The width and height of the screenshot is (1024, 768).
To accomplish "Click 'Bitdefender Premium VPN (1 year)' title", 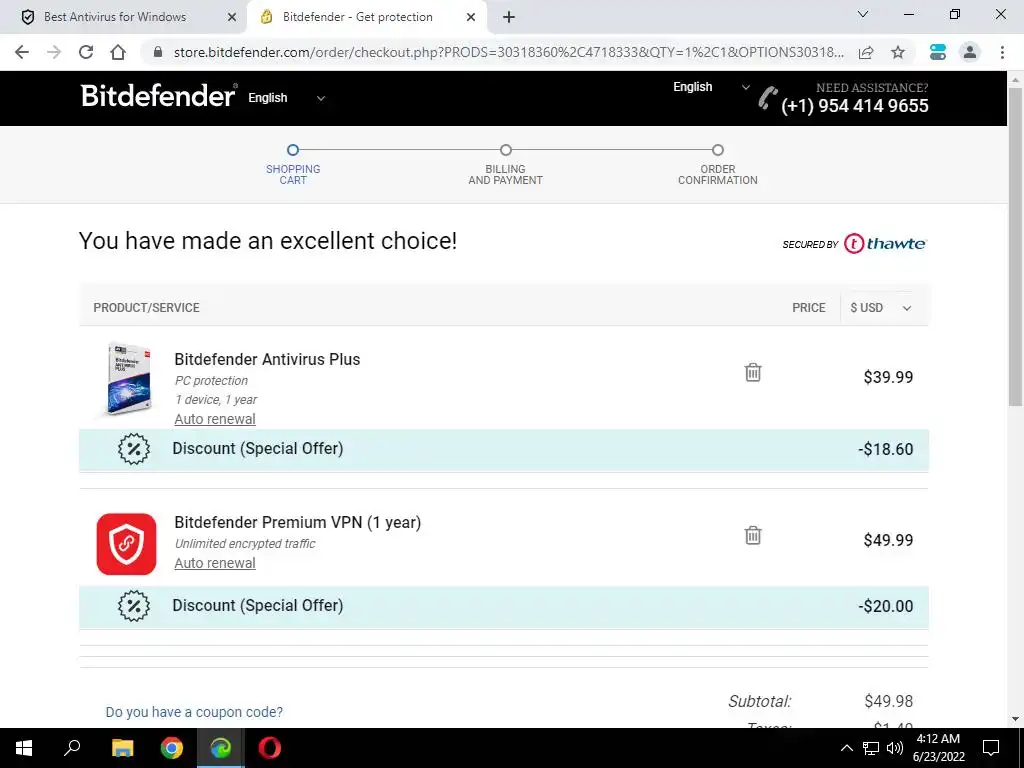I will pyautogui.click(x=298, y=522).
